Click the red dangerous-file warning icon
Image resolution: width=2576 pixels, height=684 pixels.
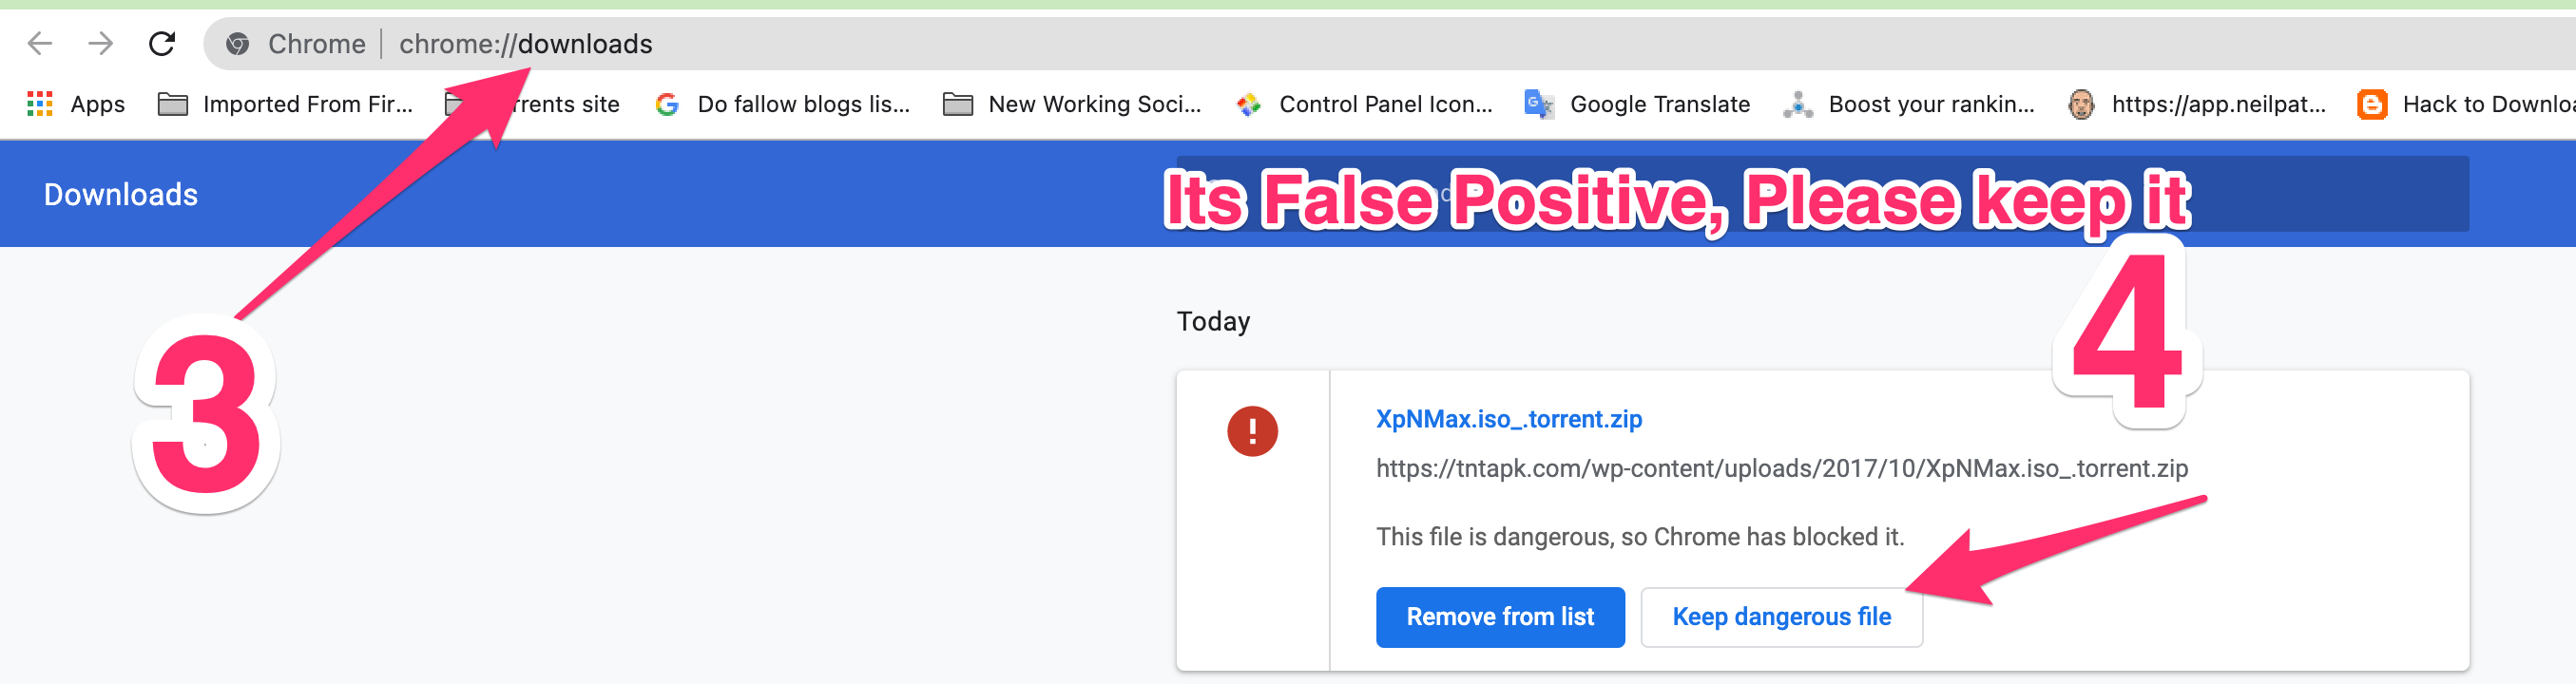[1252, 431]
